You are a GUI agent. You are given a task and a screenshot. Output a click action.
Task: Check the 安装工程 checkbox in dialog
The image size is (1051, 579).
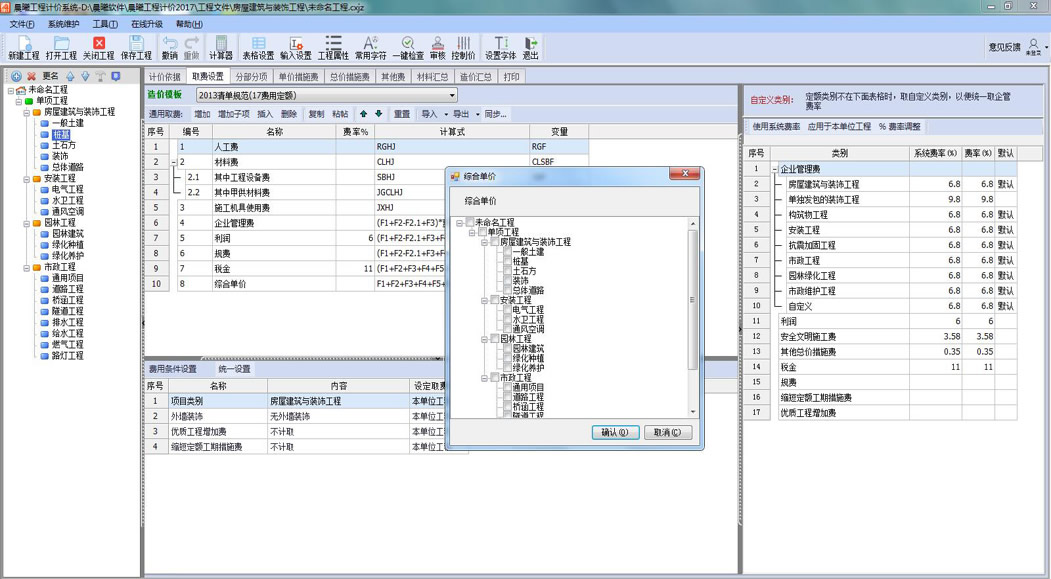pos(494,300)
